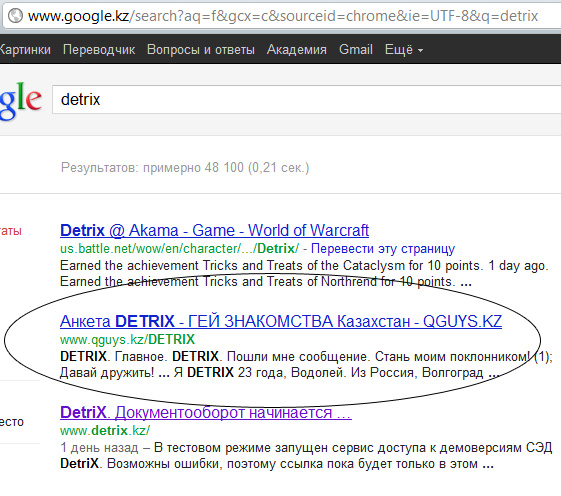The width and height of the screenshot is (561, 496).
Task: Open Академия in the black bar
Action: 297,49
